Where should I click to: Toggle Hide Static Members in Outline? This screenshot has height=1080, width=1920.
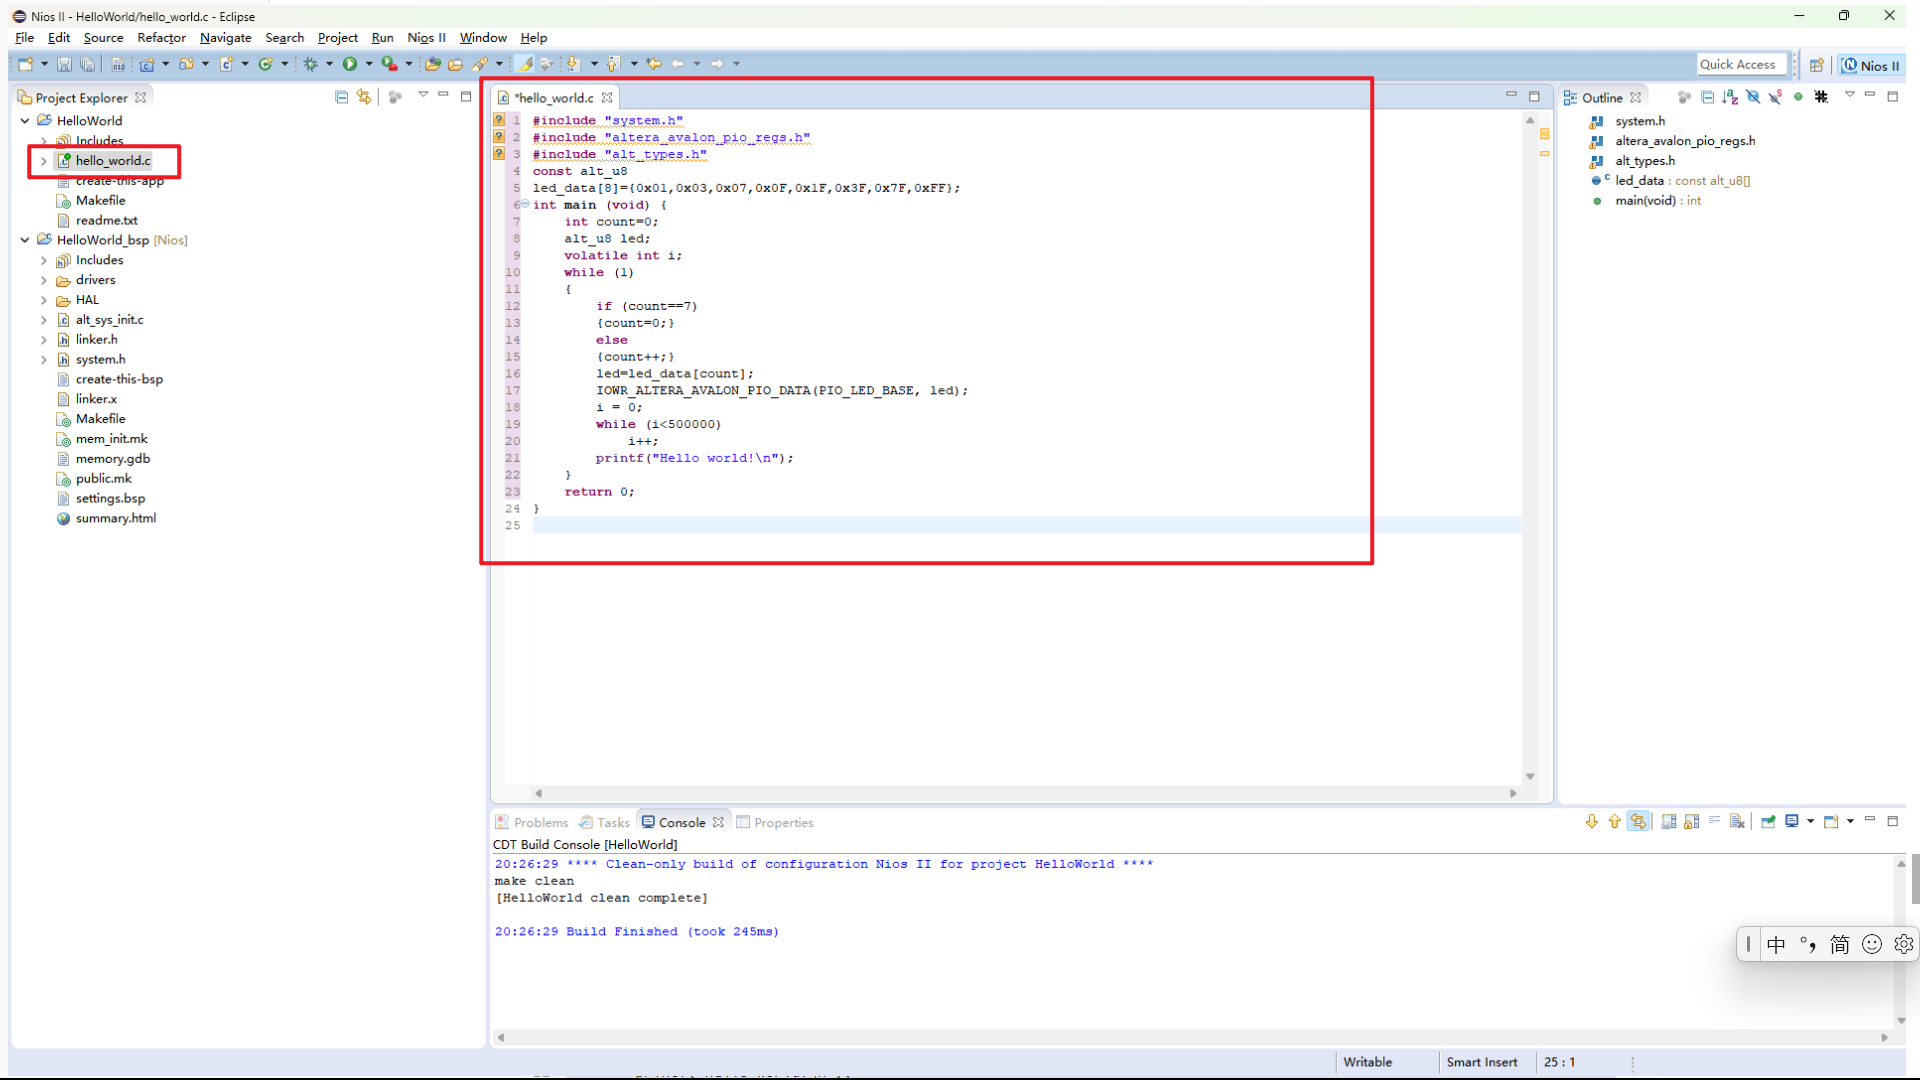1775,97
